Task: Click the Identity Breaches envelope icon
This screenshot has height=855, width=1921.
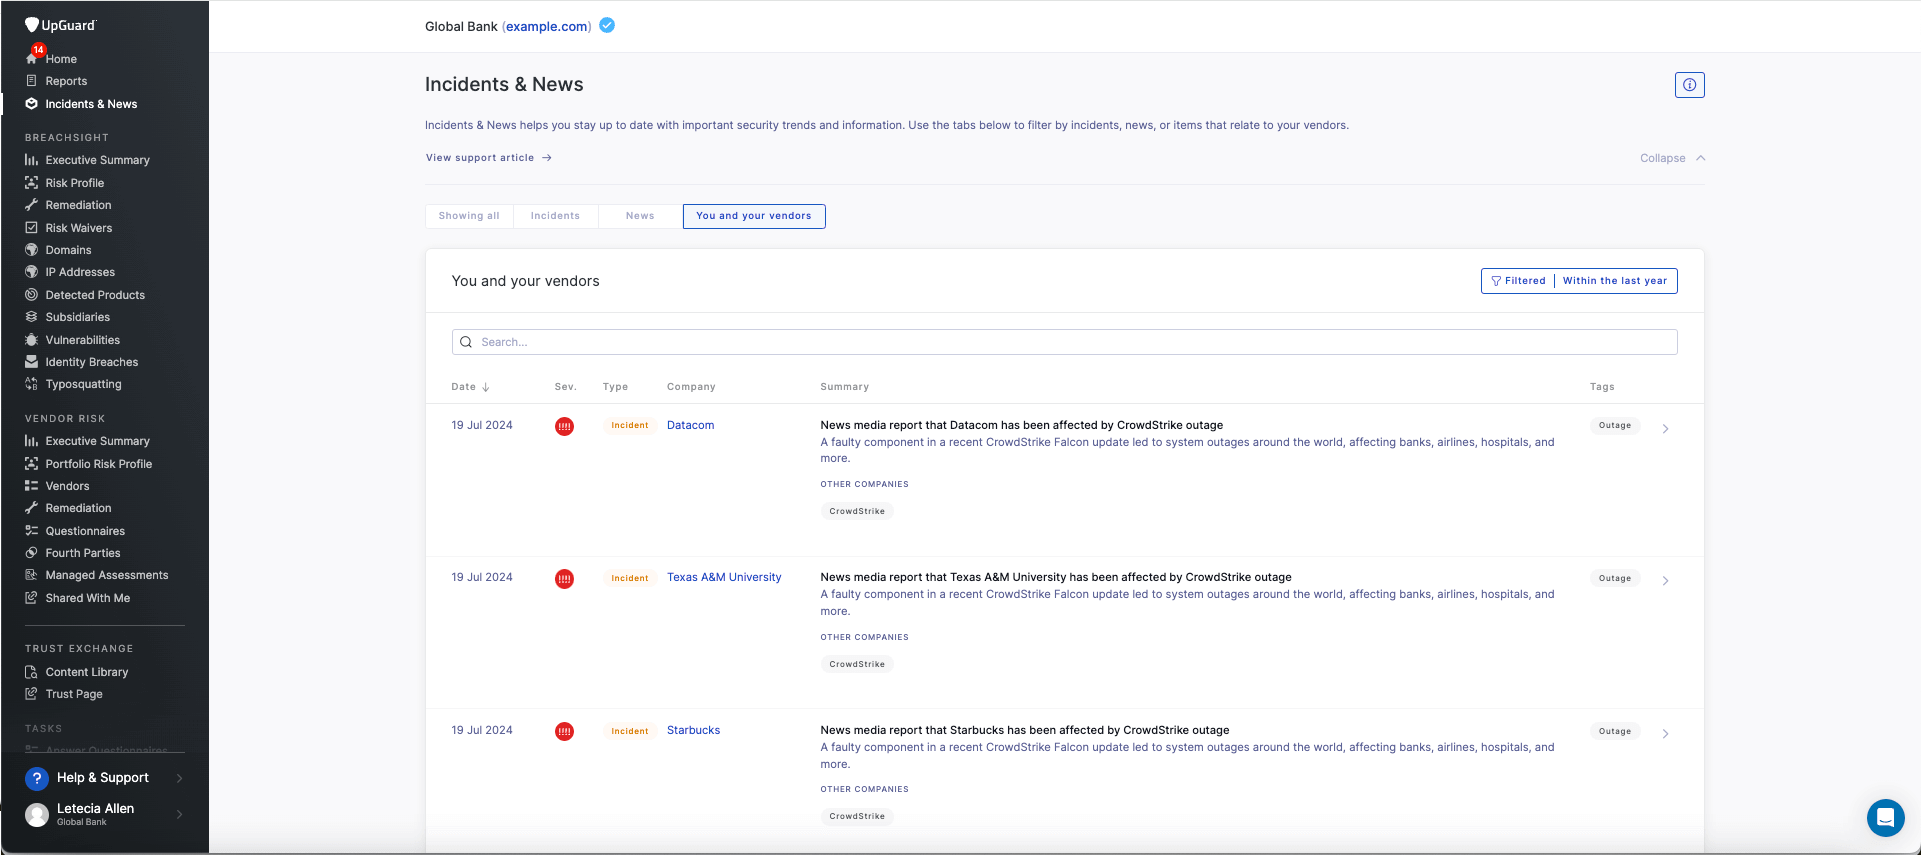Action: point(32,362)
